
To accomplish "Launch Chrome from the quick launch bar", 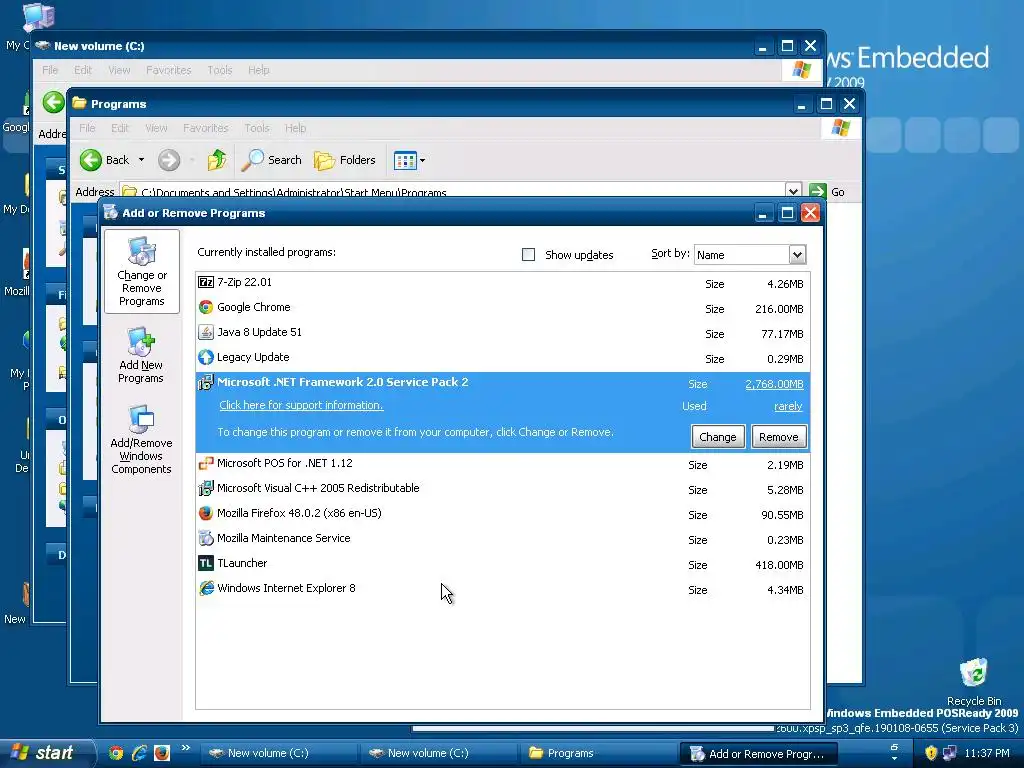I will 116,753.
